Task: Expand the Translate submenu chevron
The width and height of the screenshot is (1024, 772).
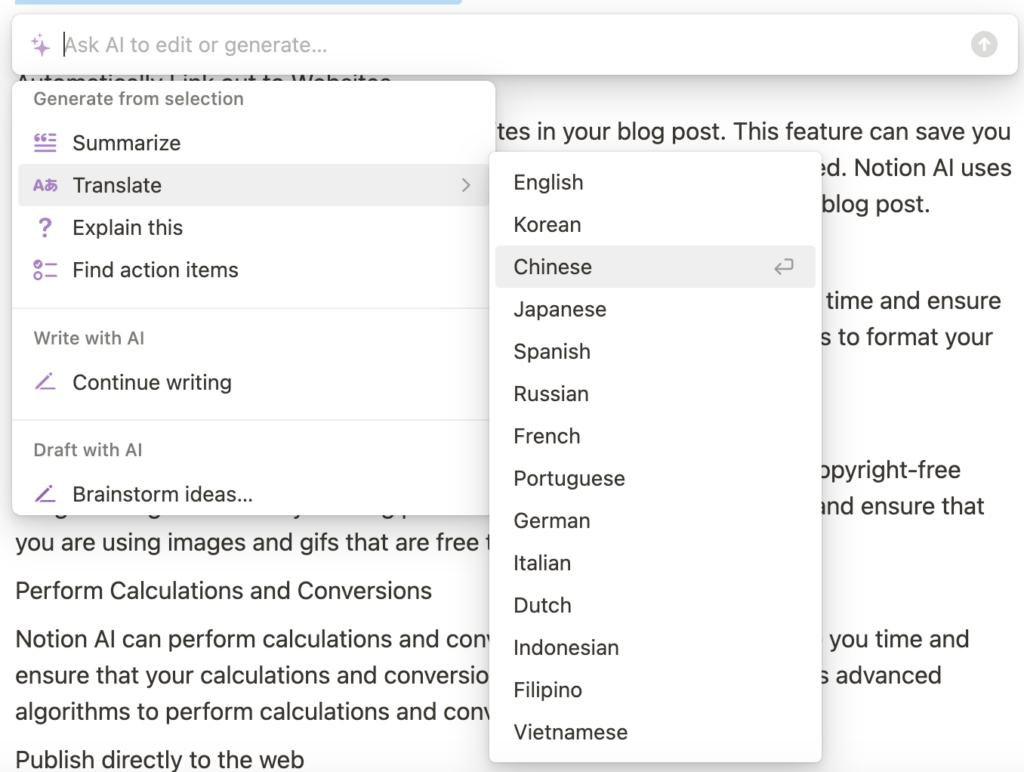Action: coord(465,185)
